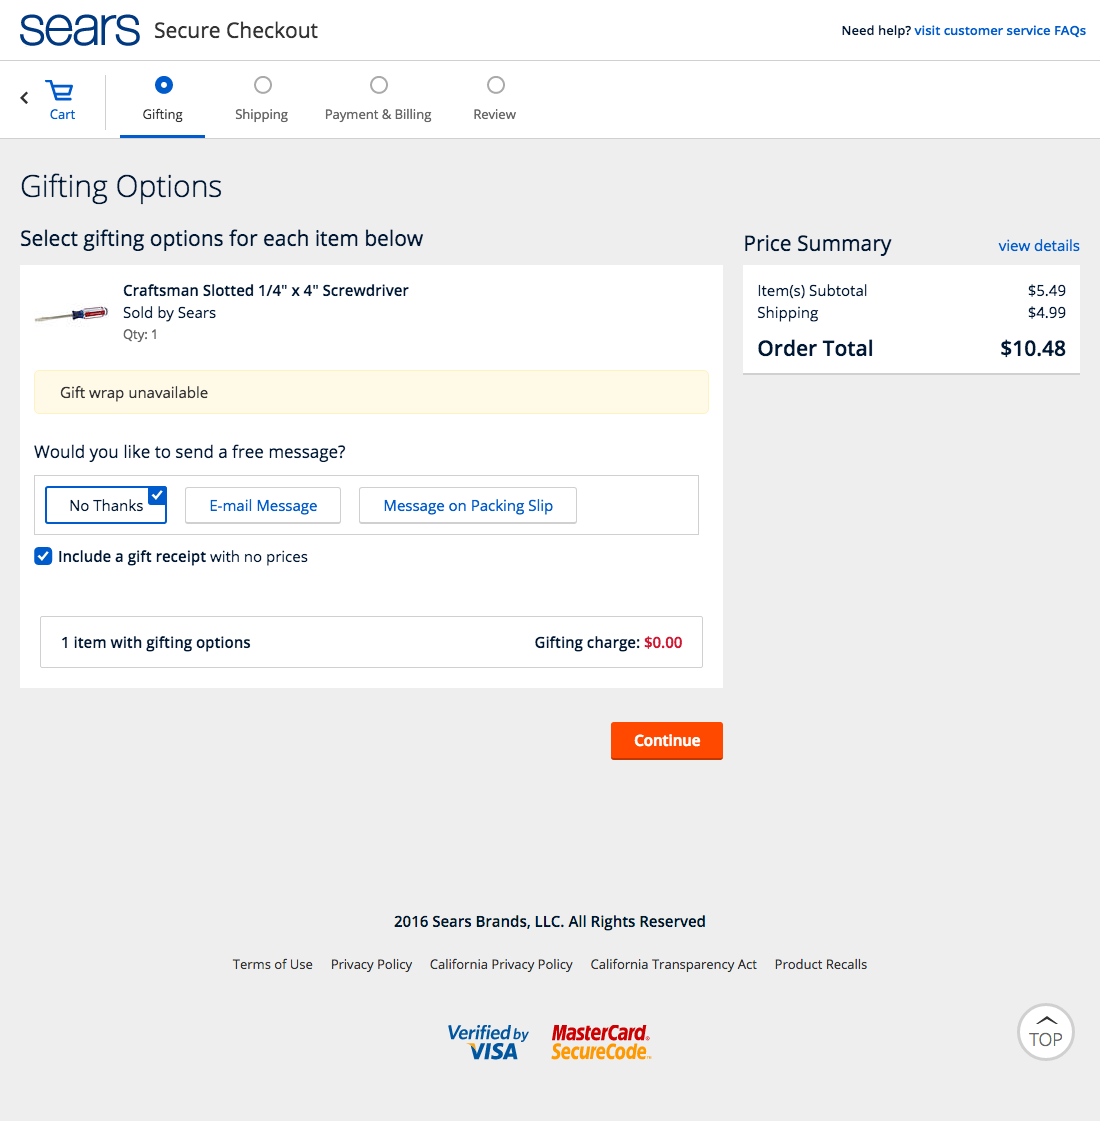Open view details in Price Summary
Screen dimensions: 1100x1121
[x=1038, y=245]
